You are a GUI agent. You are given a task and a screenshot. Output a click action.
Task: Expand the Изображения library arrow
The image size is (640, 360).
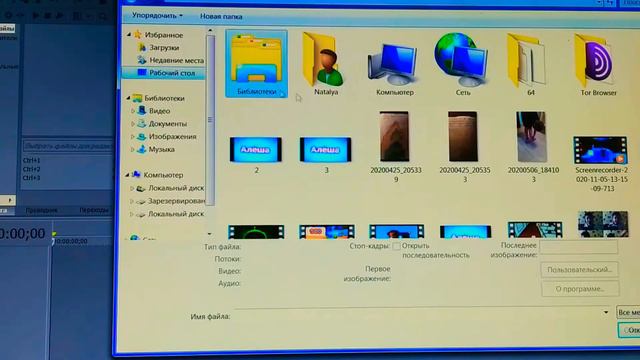[x=133, y=137]
